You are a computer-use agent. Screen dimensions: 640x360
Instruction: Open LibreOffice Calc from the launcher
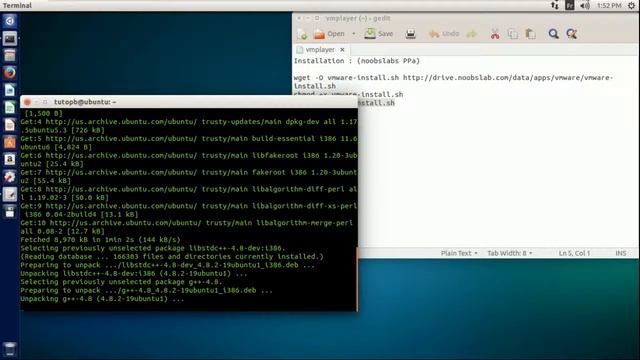pos(10,108)
